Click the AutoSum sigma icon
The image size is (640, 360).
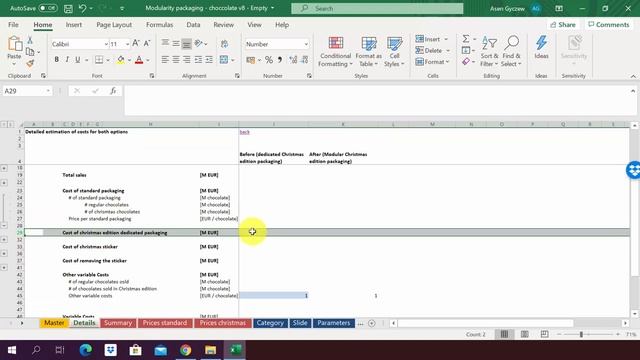[x=466, y=39]
